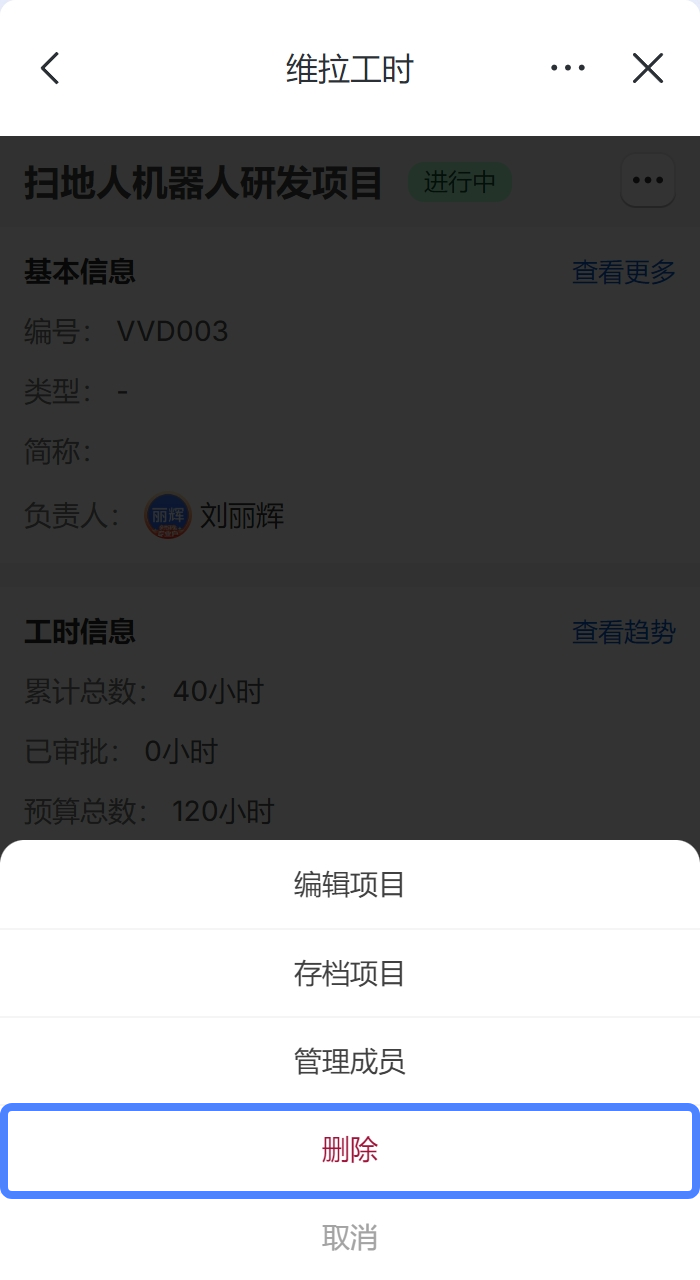Dismiss the sheet with 取消
Image resolution: width=700 pixels, height=1280 pixels.
click(350, 1238)
